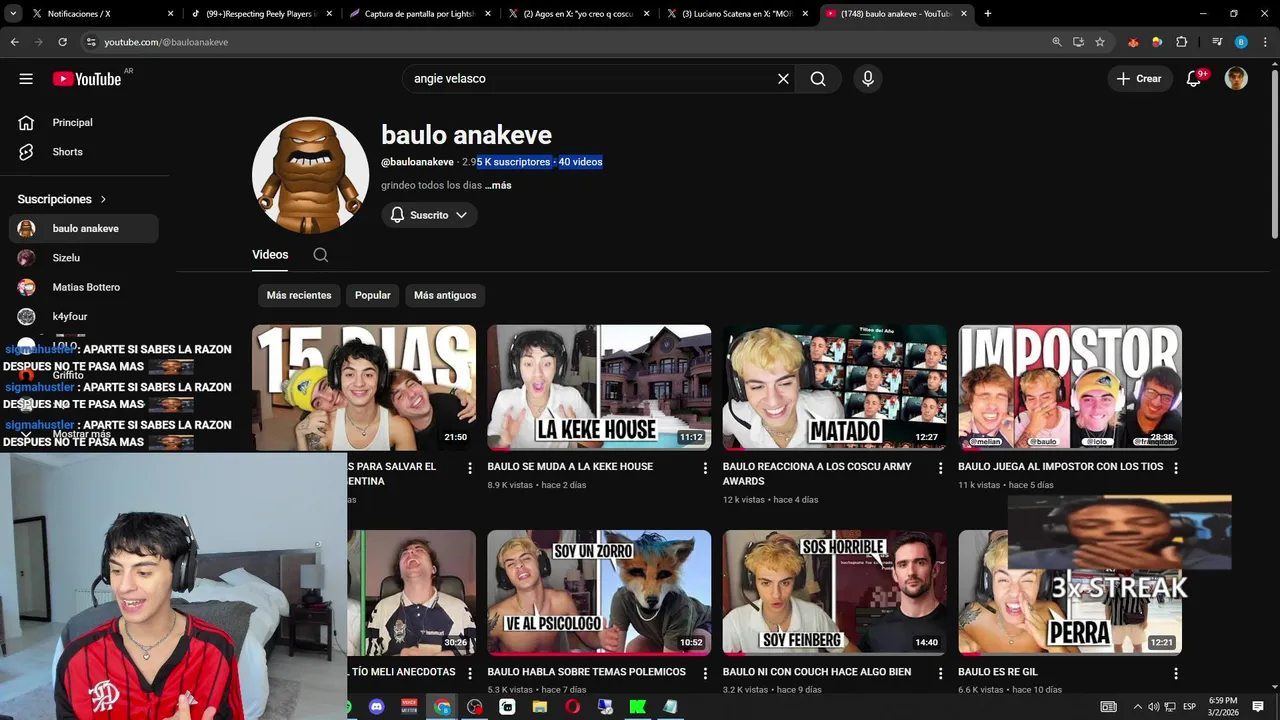Image resolution: width=1280 pixels, height=720 pixels.
Task: Open options for BAULO NI CON COUCH video
Action: [940, 674]
